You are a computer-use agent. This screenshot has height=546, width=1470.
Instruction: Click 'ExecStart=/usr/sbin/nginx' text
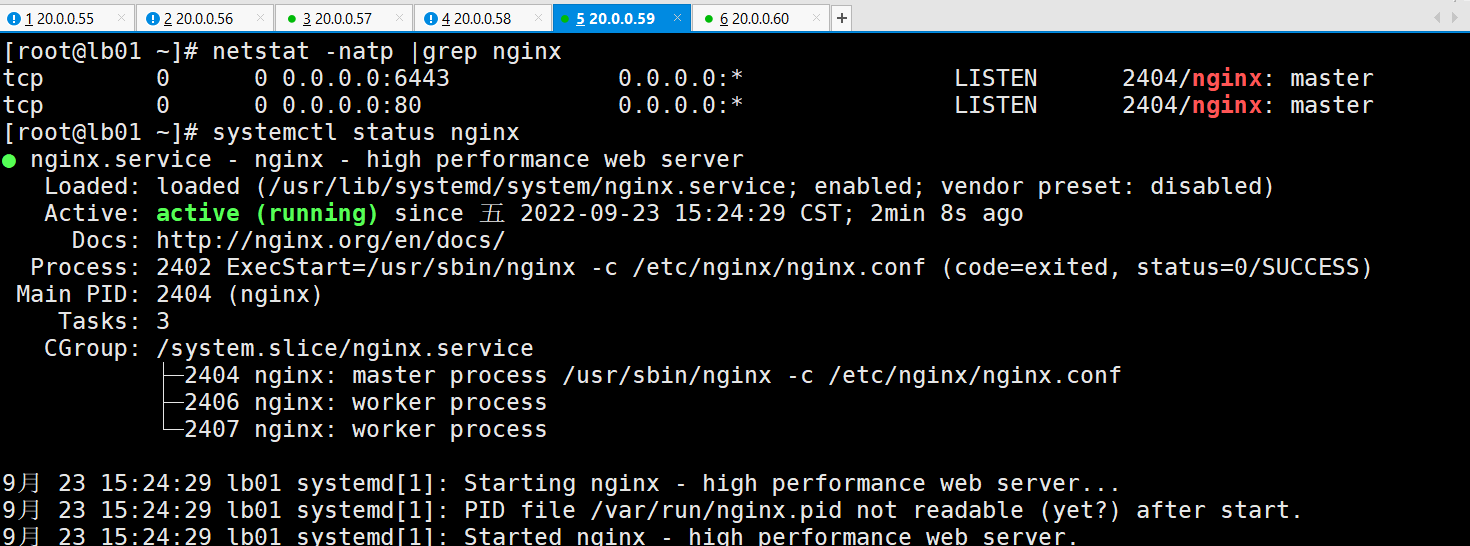click(x=401, y=267)
